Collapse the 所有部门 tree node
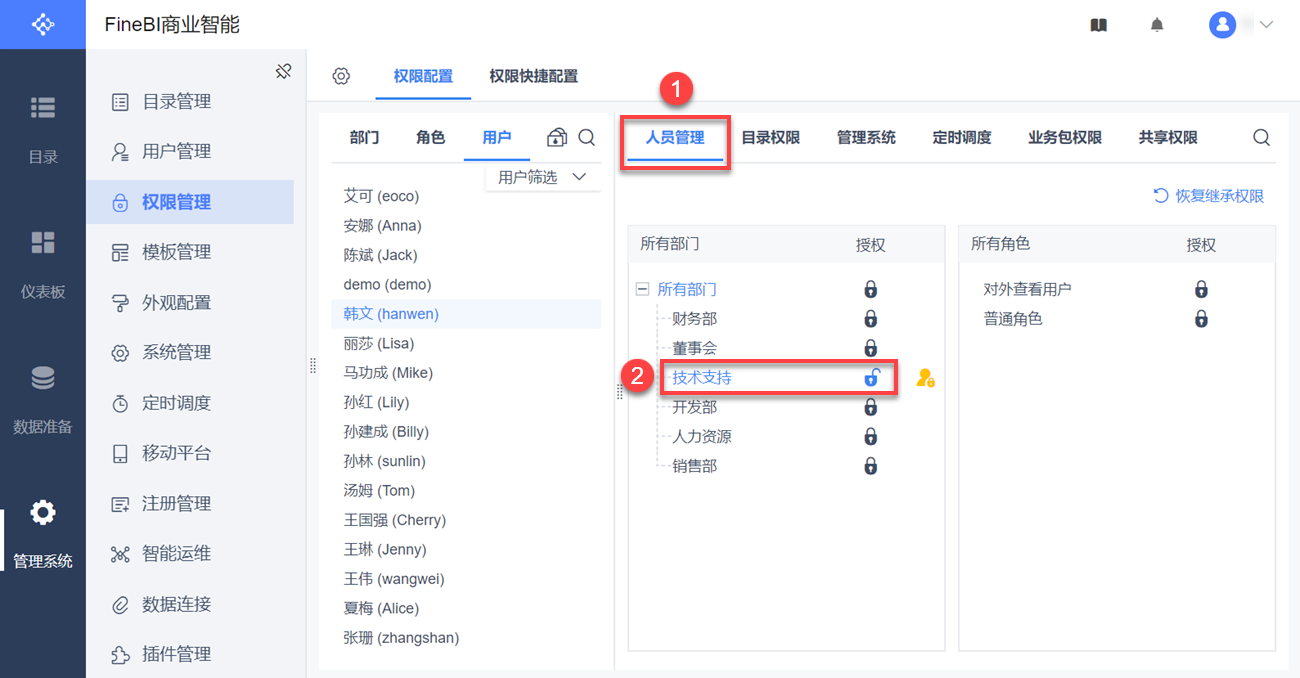 [x=642, y=289]
